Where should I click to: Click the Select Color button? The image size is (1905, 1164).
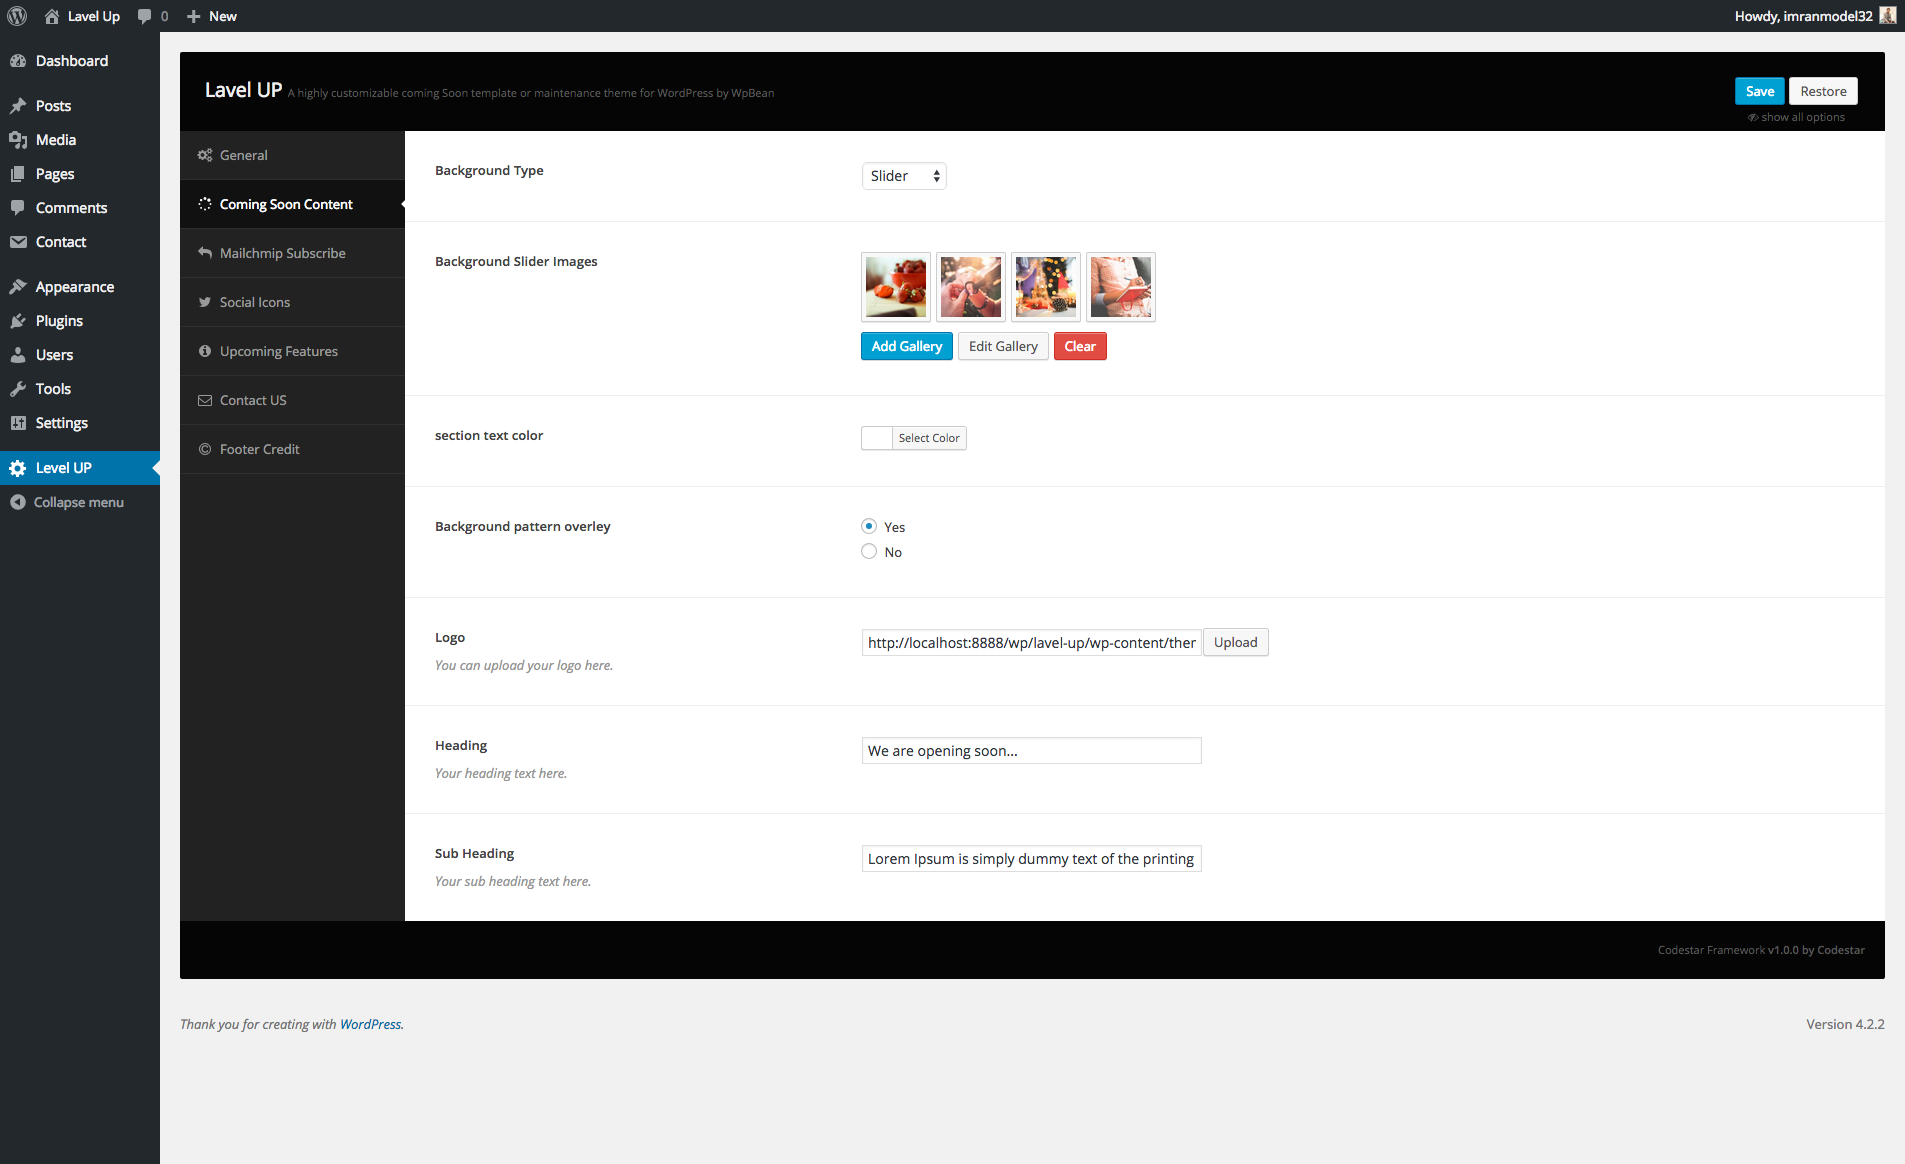[x=929, y=438]
